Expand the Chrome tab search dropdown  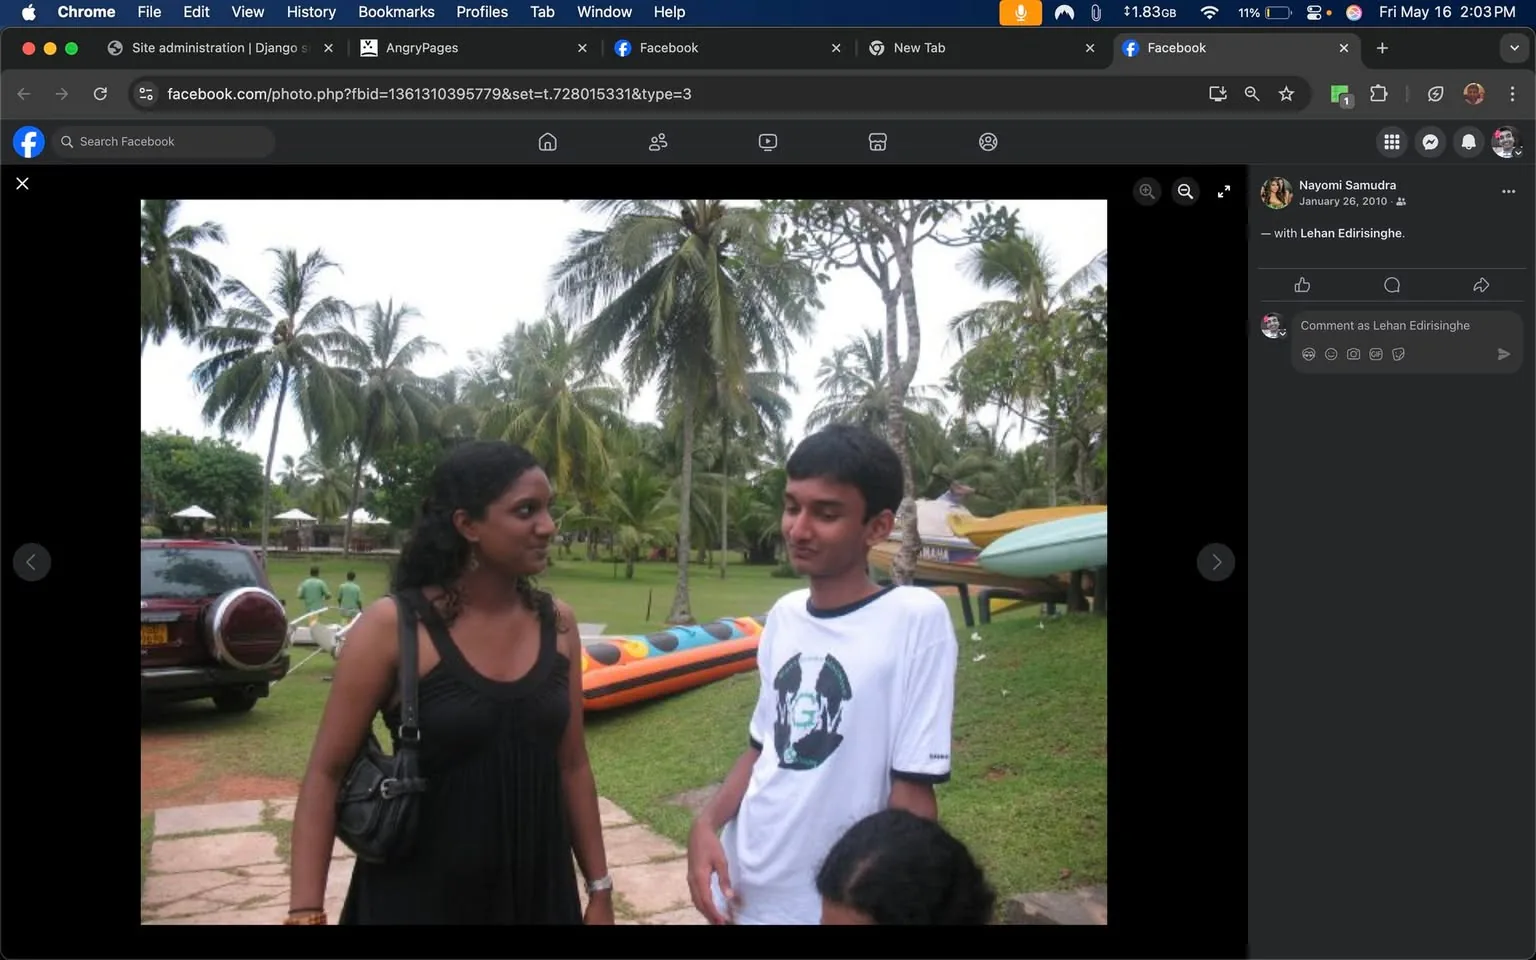1514,48
